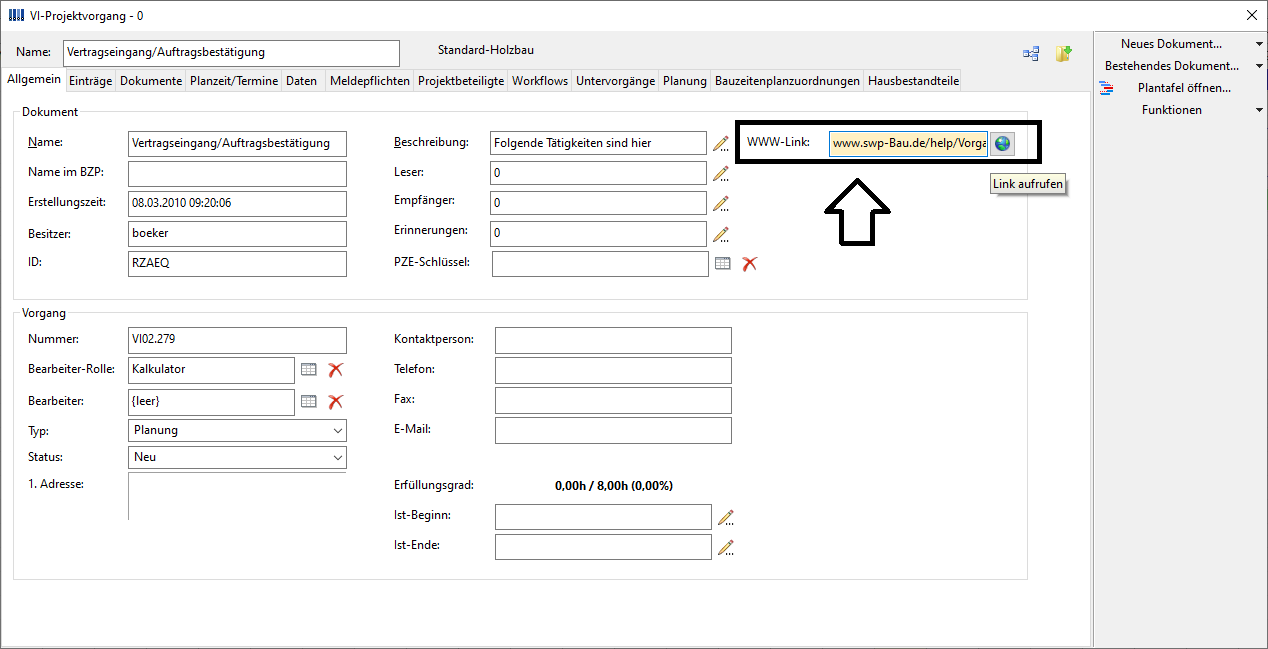Click the E-Mail field
The image size is (1268, 649).
pyautogui.click(x=613, y=430)
